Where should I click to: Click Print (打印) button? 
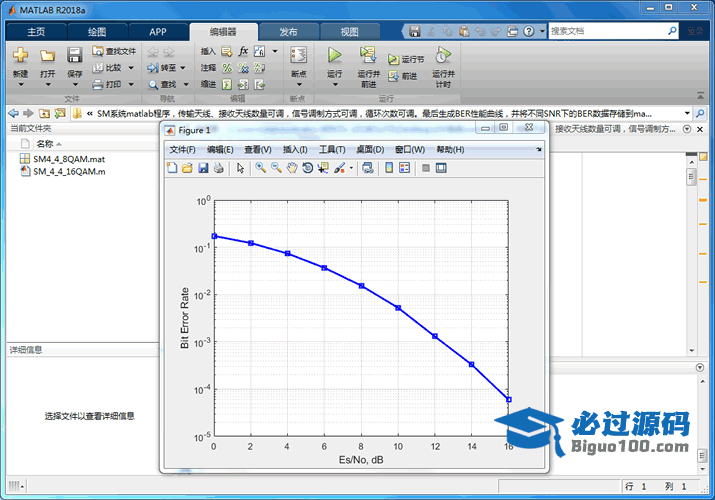tap(108, 84)
